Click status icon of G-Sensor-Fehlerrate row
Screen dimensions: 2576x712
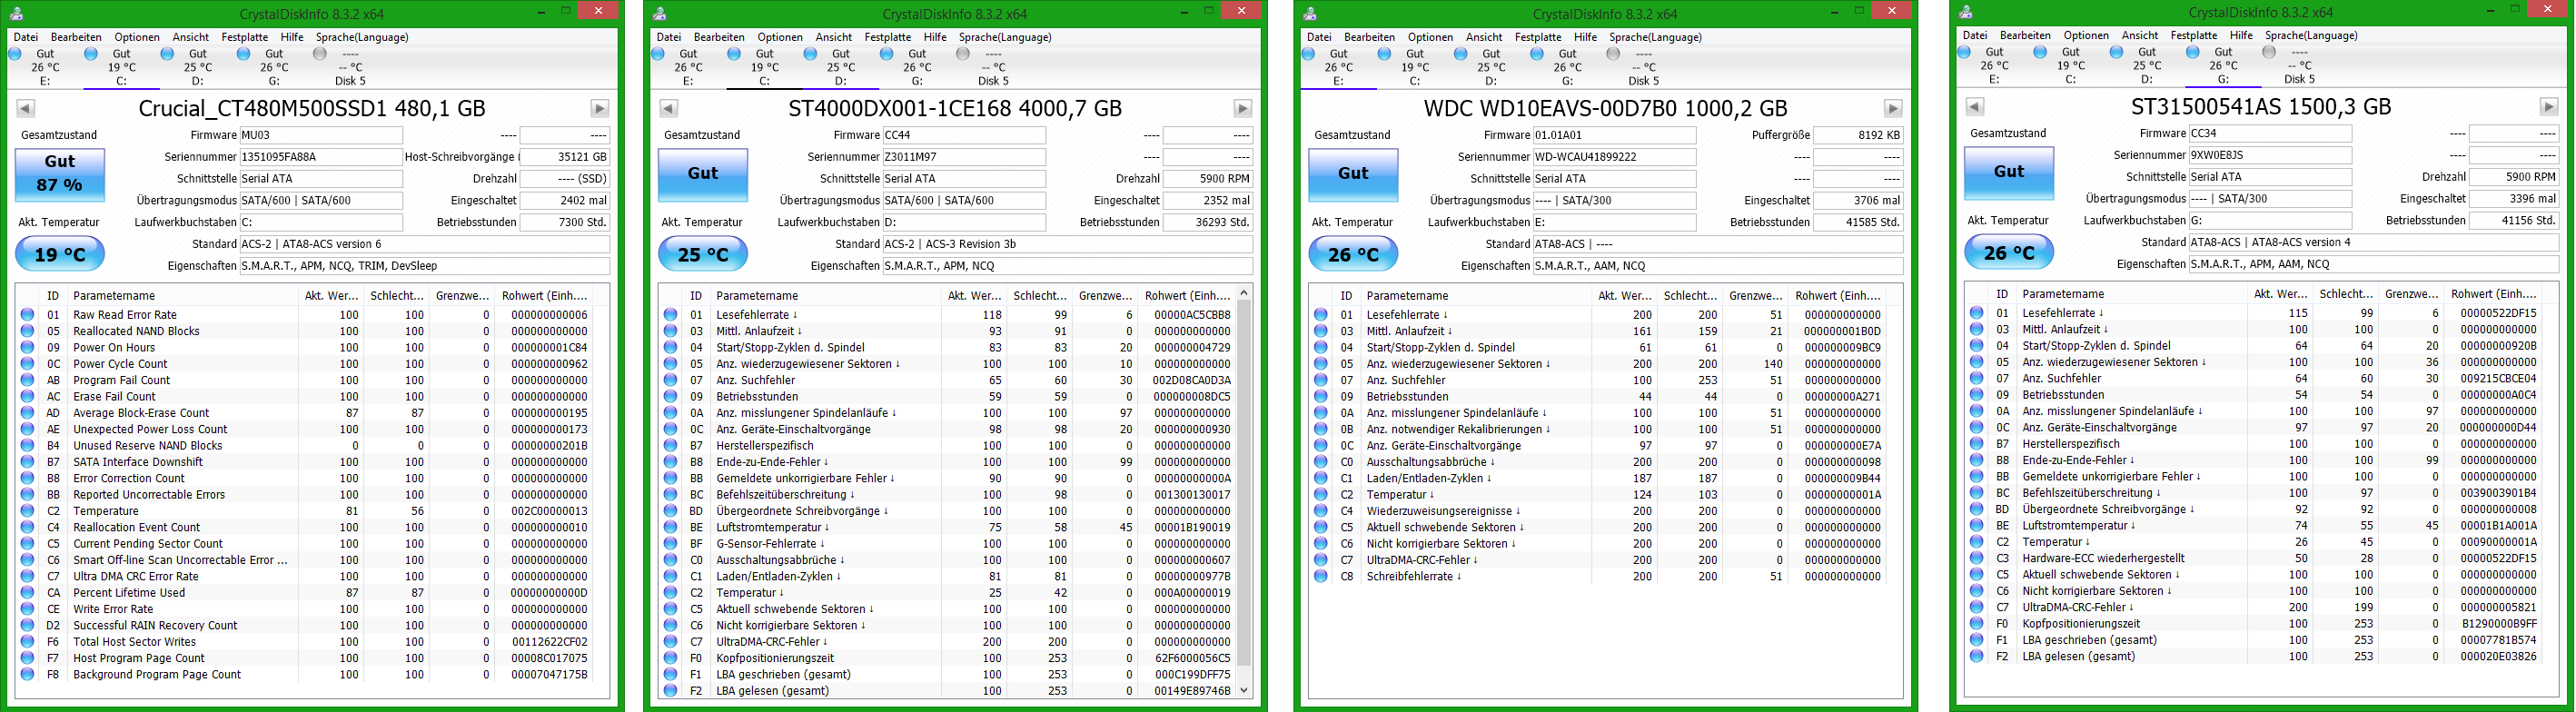pyautogui.click(x=670, y=543)
